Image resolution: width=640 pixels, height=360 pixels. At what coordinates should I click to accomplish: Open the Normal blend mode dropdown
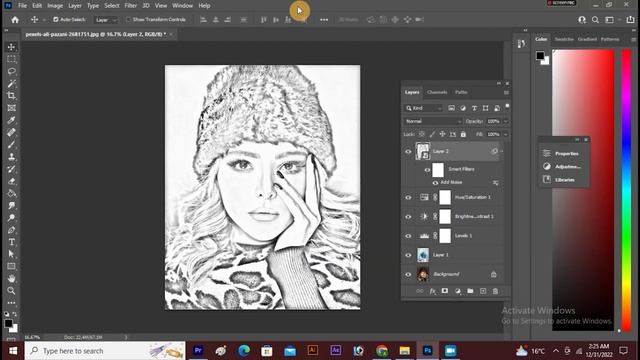pos(433,121)
